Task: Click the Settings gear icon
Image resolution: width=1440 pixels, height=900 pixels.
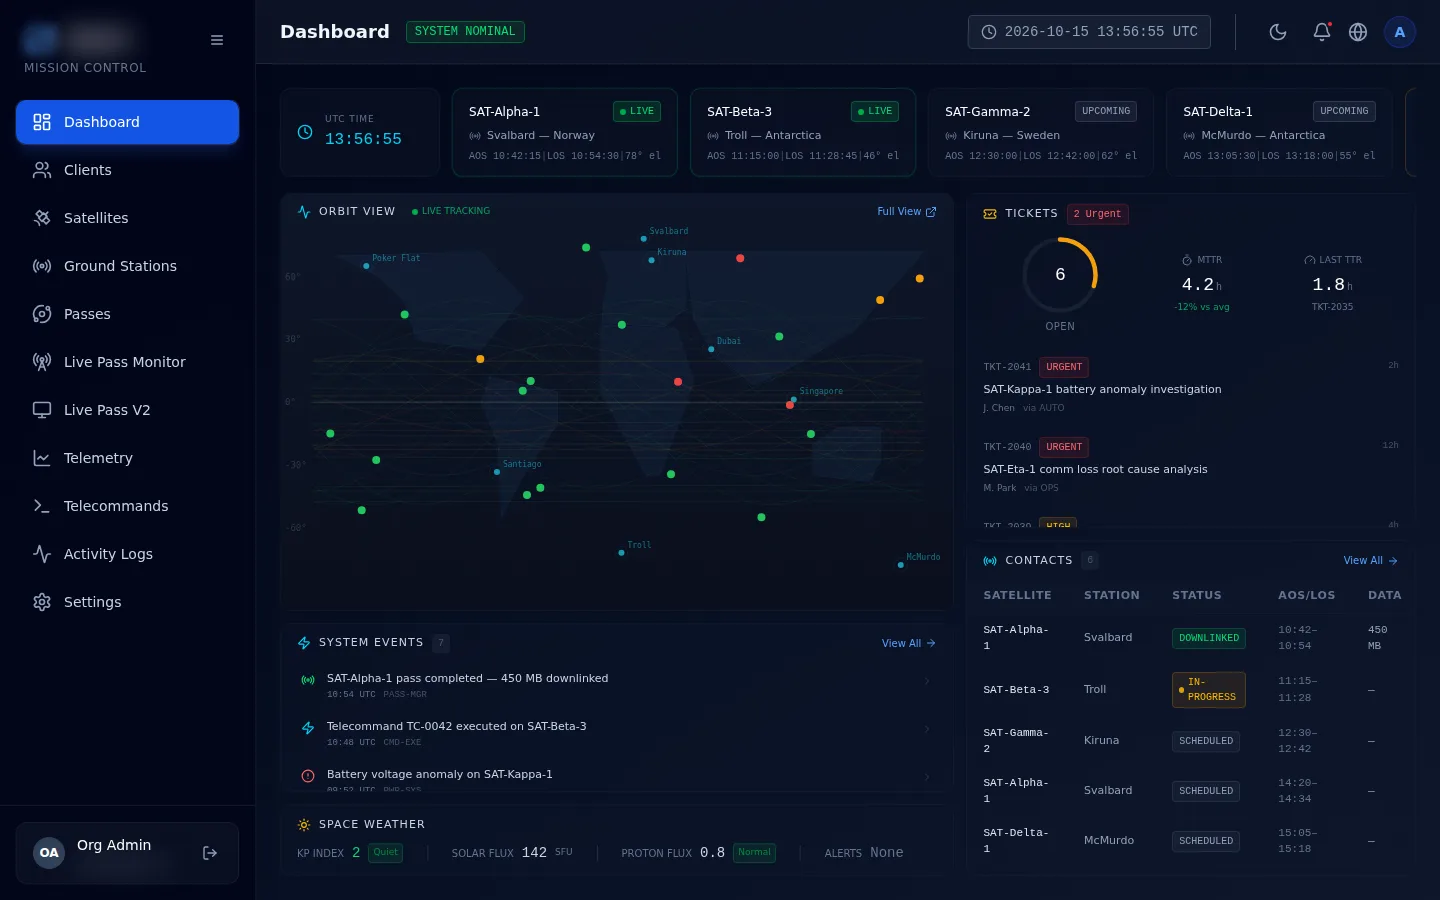Action: [x=42, y=602]
